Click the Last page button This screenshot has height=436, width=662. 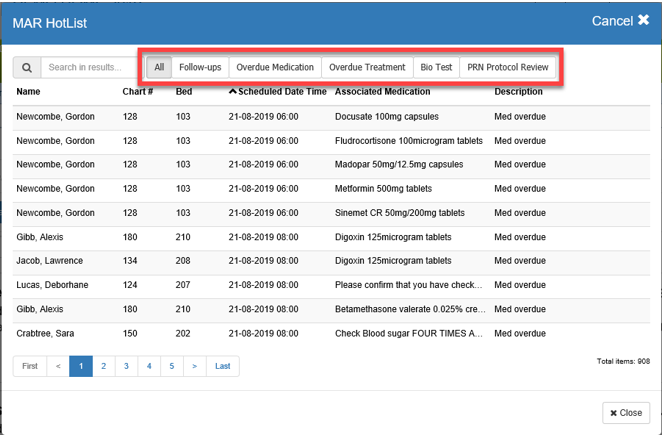(x=222, y=366)
